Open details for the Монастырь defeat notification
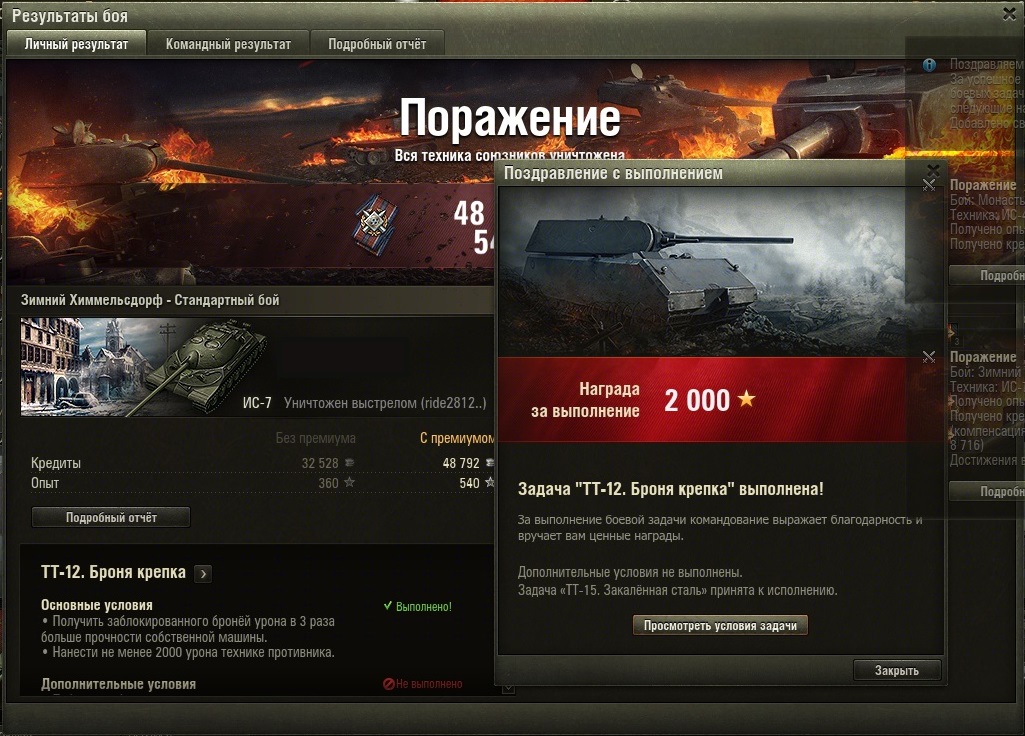 tap(987, 276)
